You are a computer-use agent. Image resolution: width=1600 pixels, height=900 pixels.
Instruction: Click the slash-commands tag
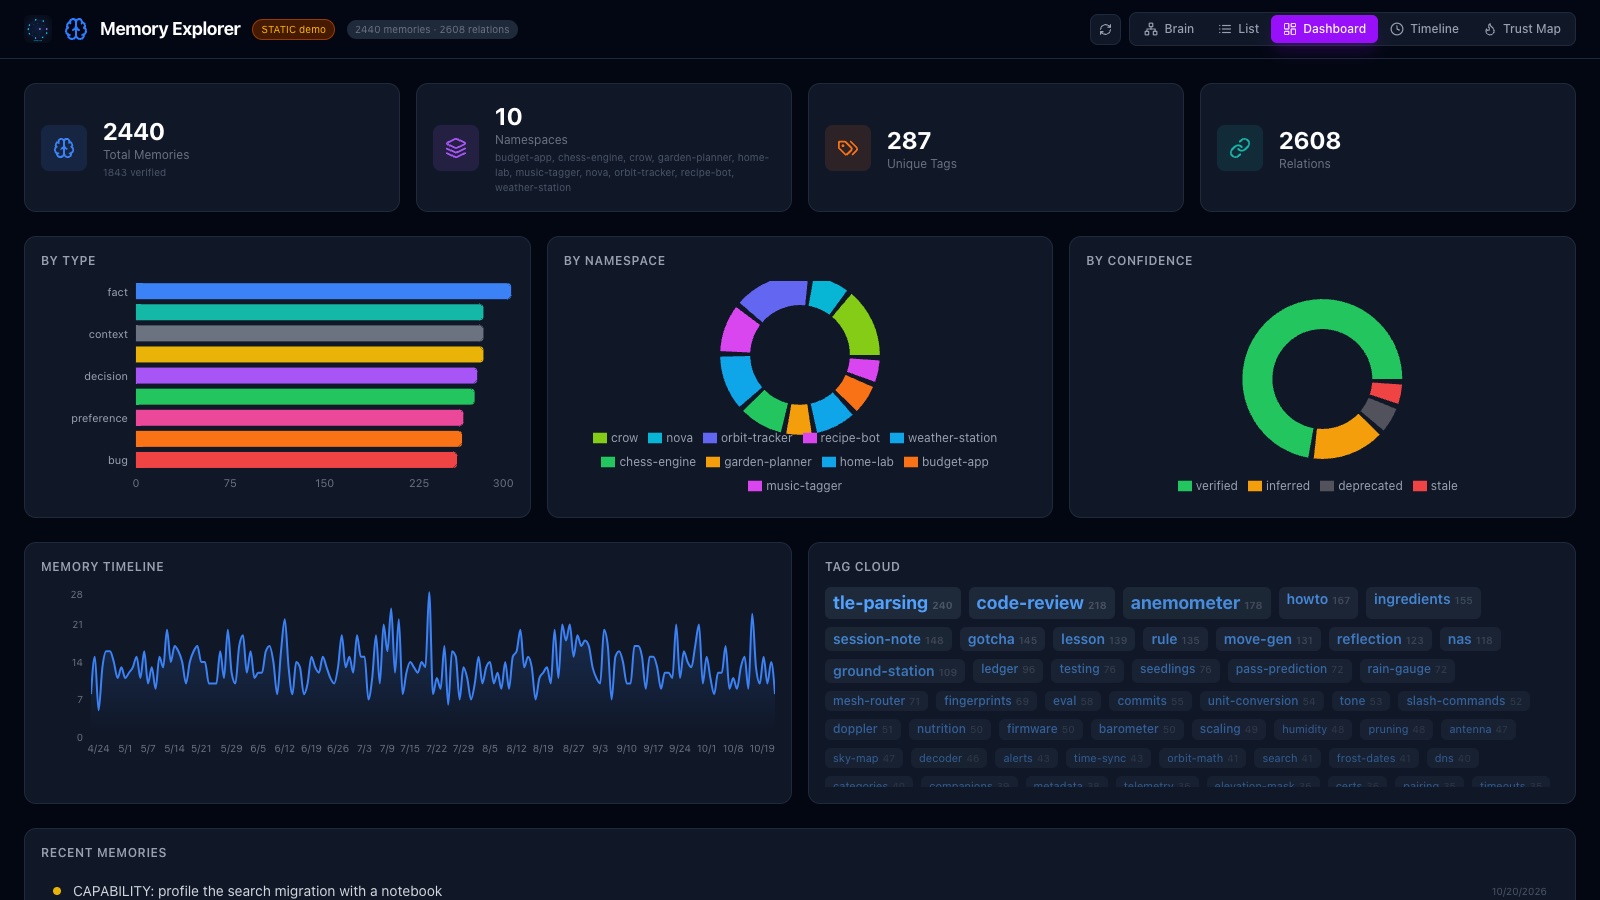click(1464, 701)
